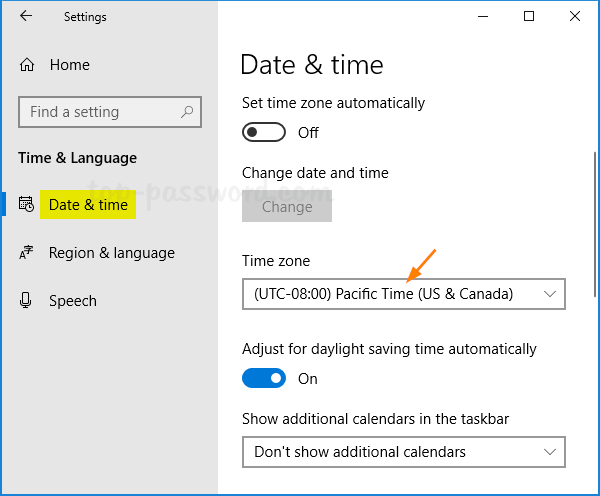Click the magnifier icon in the search box
This screenshot has height=496, width=600.
(x=187, y=111)
